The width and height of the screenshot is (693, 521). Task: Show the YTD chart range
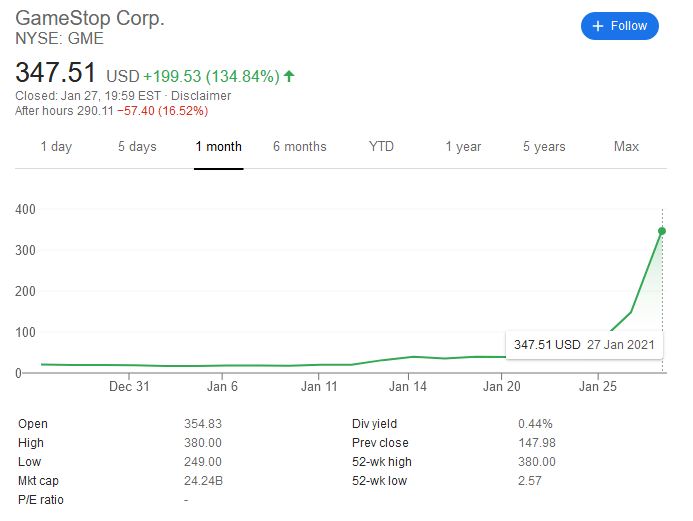(x=381, y=146)
